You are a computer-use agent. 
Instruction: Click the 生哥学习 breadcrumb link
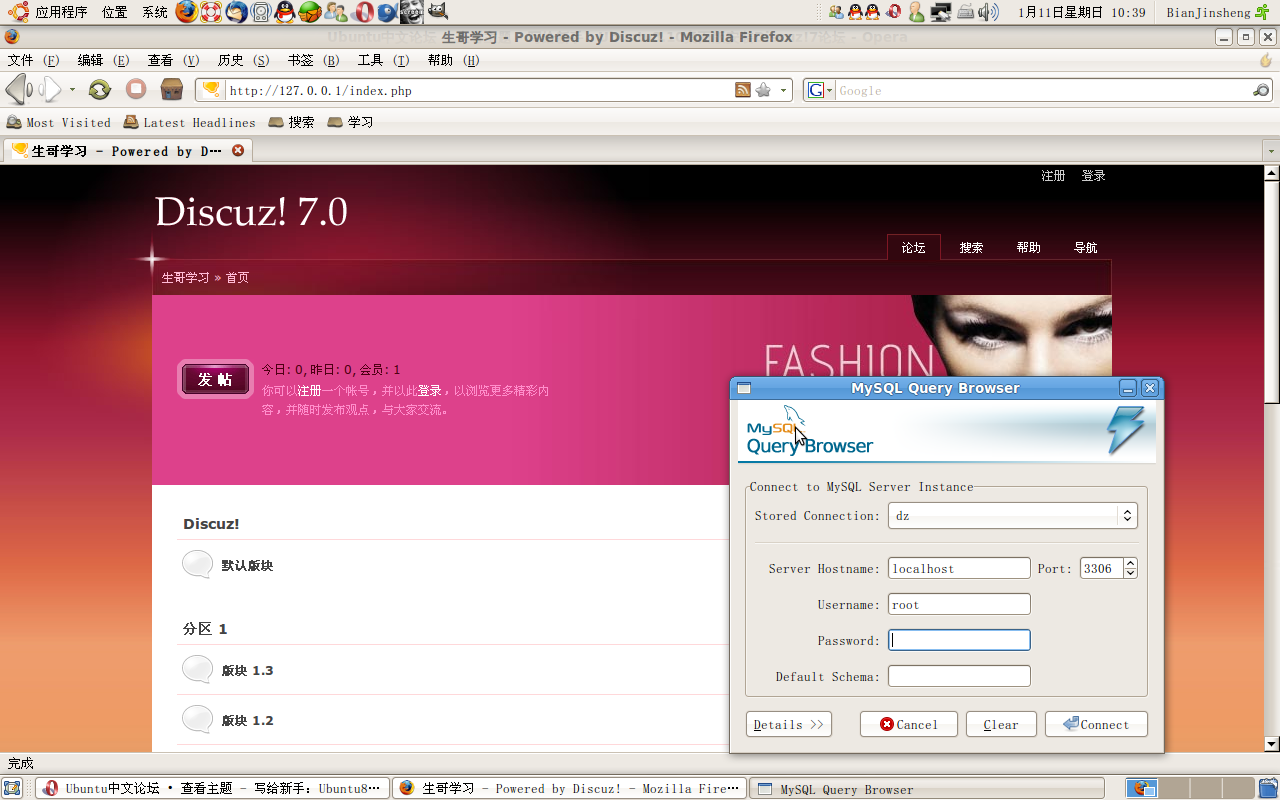tap(185, 277)
